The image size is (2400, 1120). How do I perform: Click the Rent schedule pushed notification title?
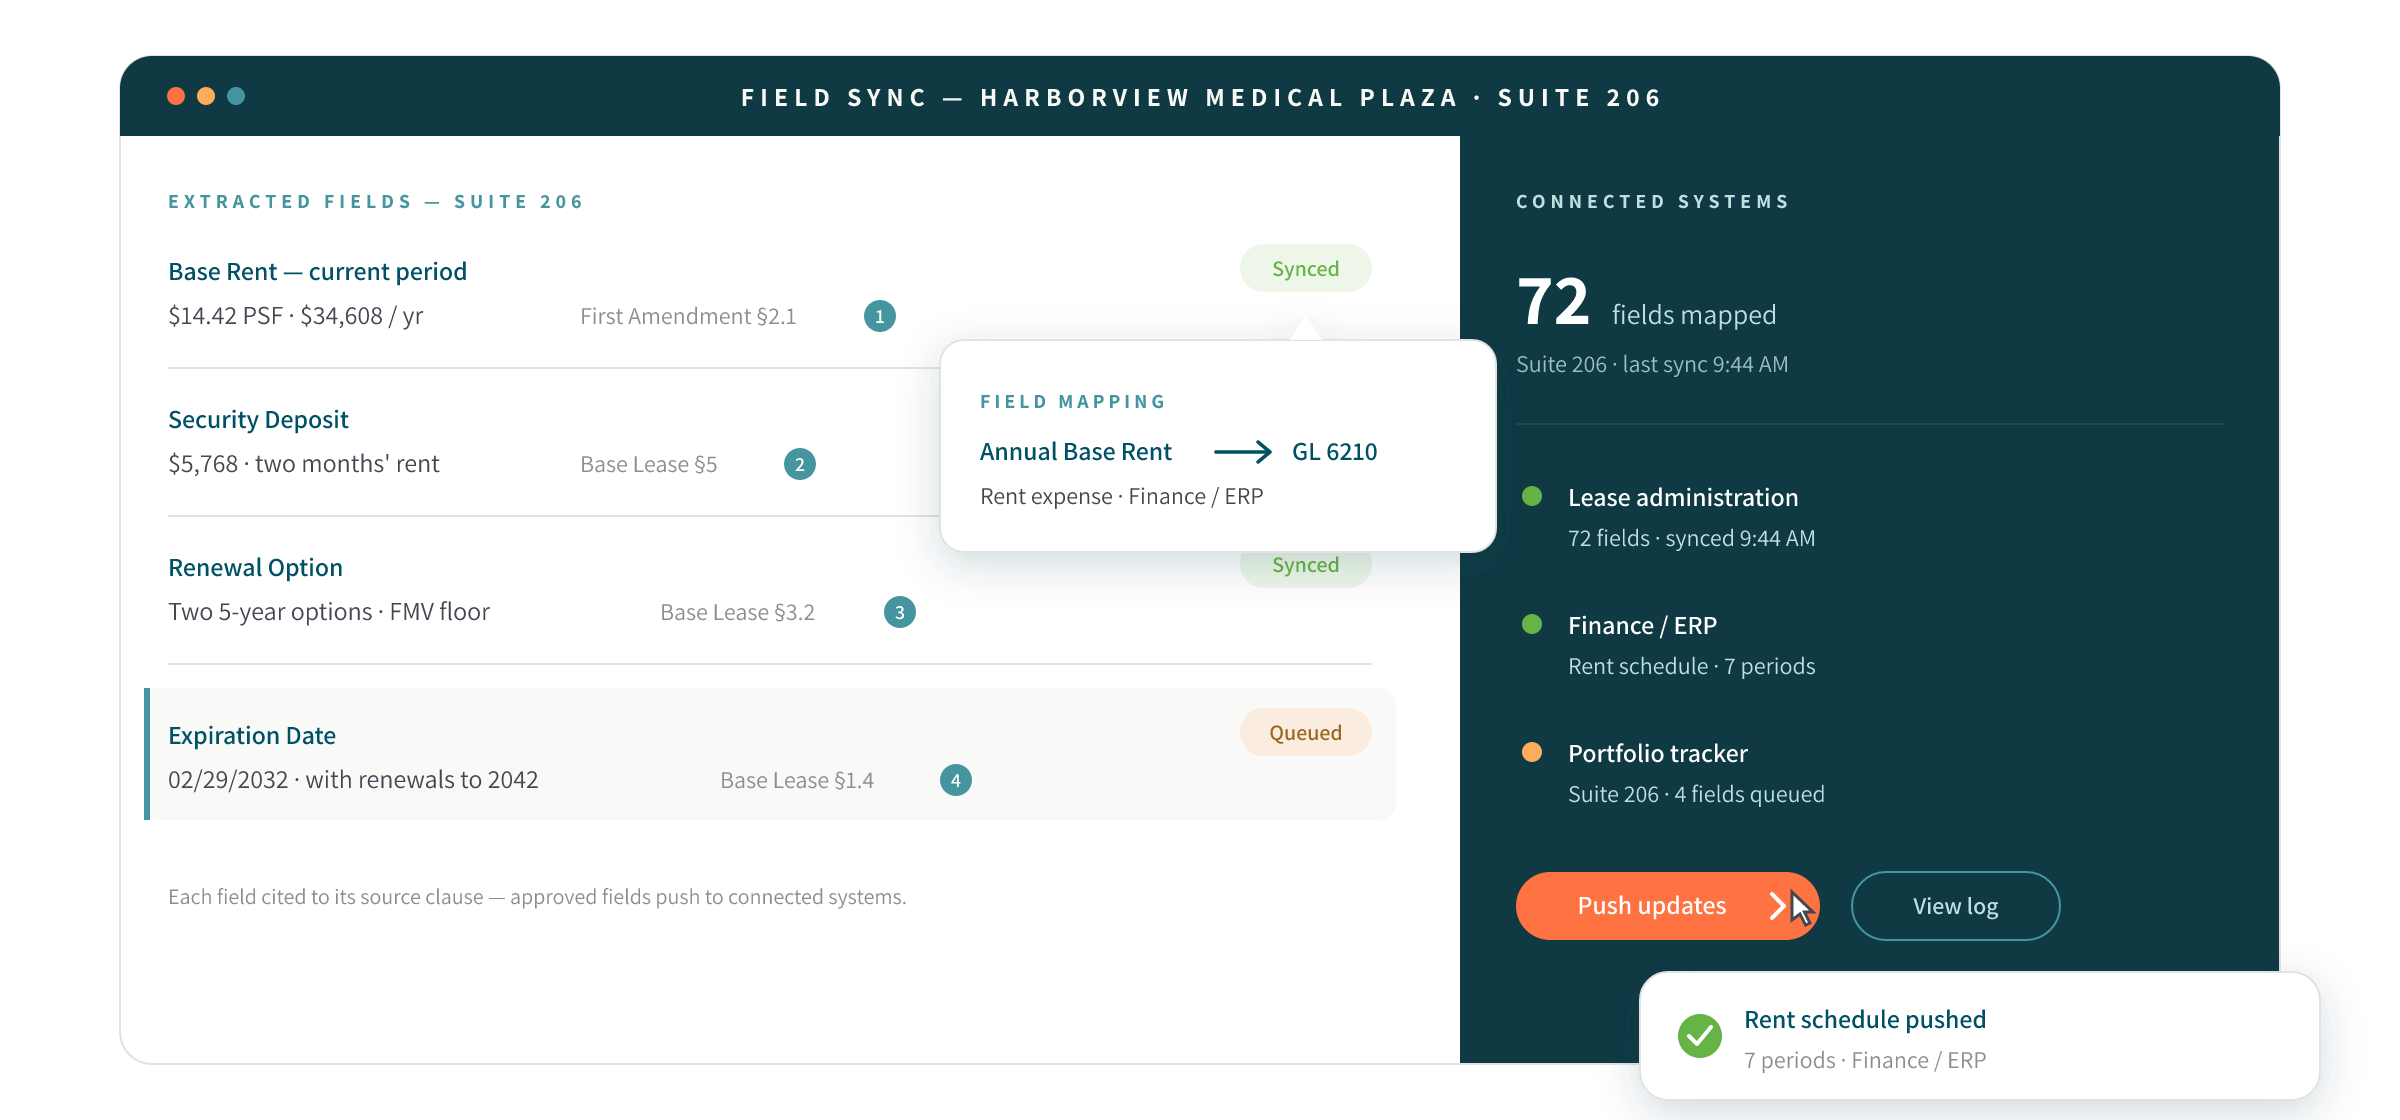tap(1865, 1019)
